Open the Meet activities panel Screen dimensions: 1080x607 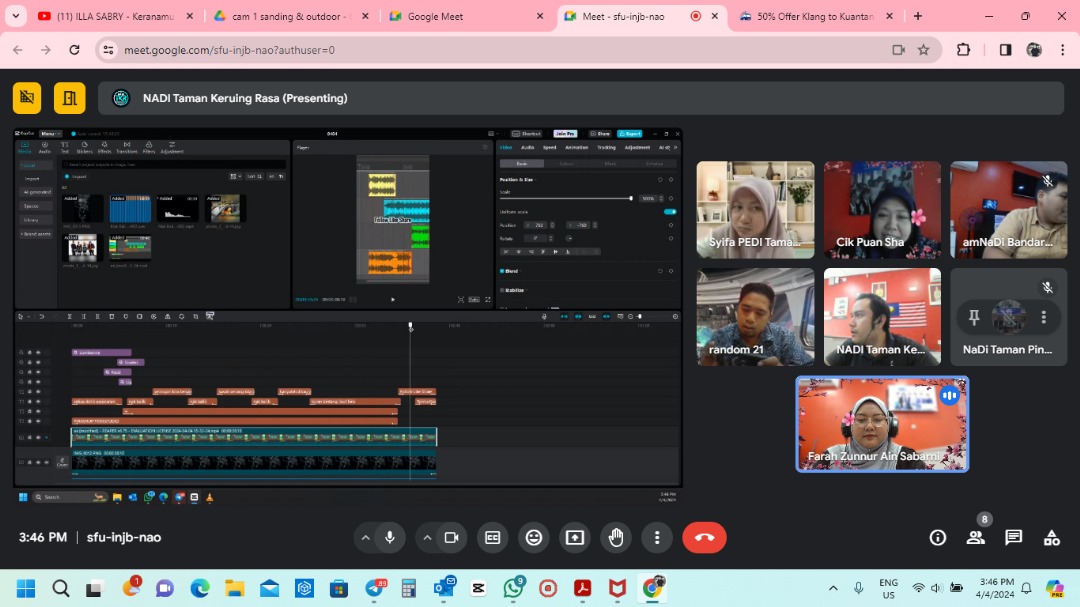[1051, 537]
